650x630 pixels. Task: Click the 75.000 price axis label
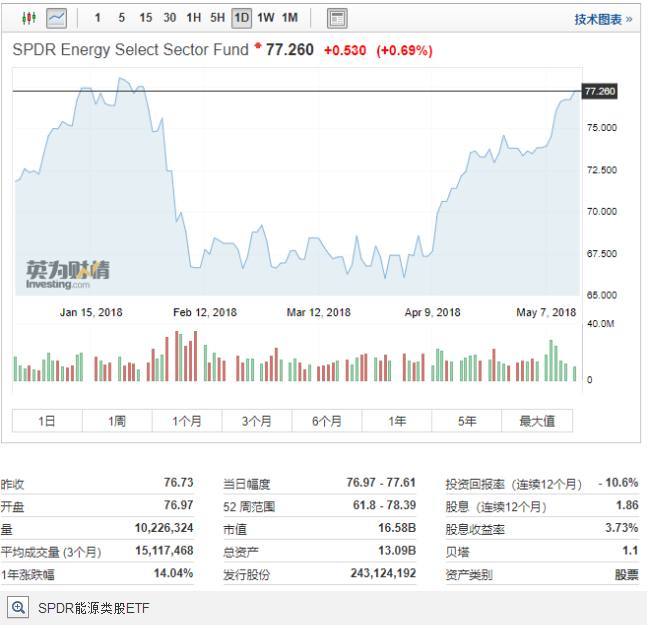601,128
